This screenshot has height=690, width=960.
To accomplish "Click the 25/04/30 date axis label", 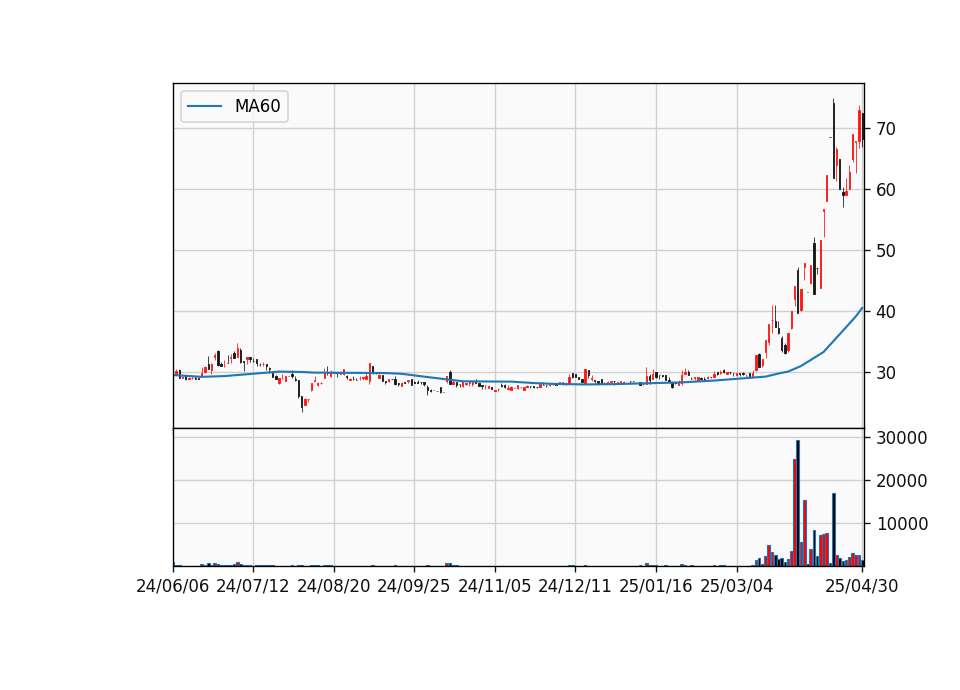I will pos(862,586).
